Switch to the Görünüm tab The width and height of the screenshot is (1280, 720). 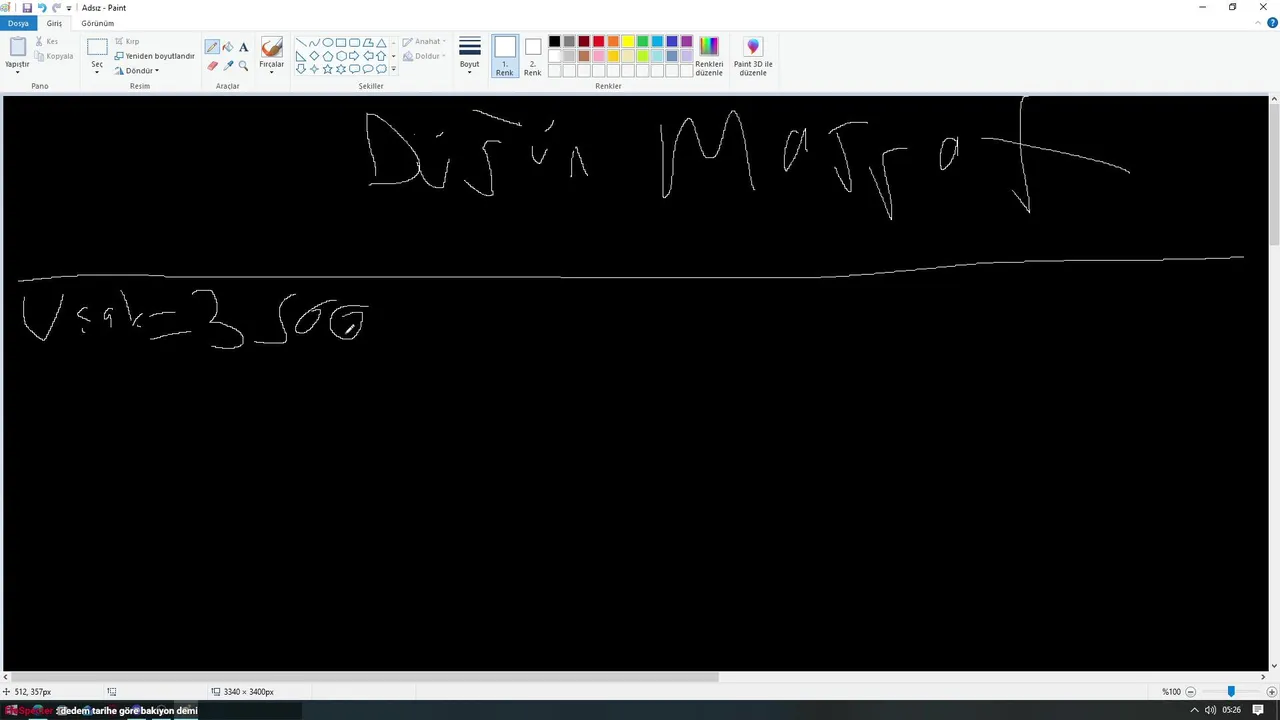coord(98,23)
